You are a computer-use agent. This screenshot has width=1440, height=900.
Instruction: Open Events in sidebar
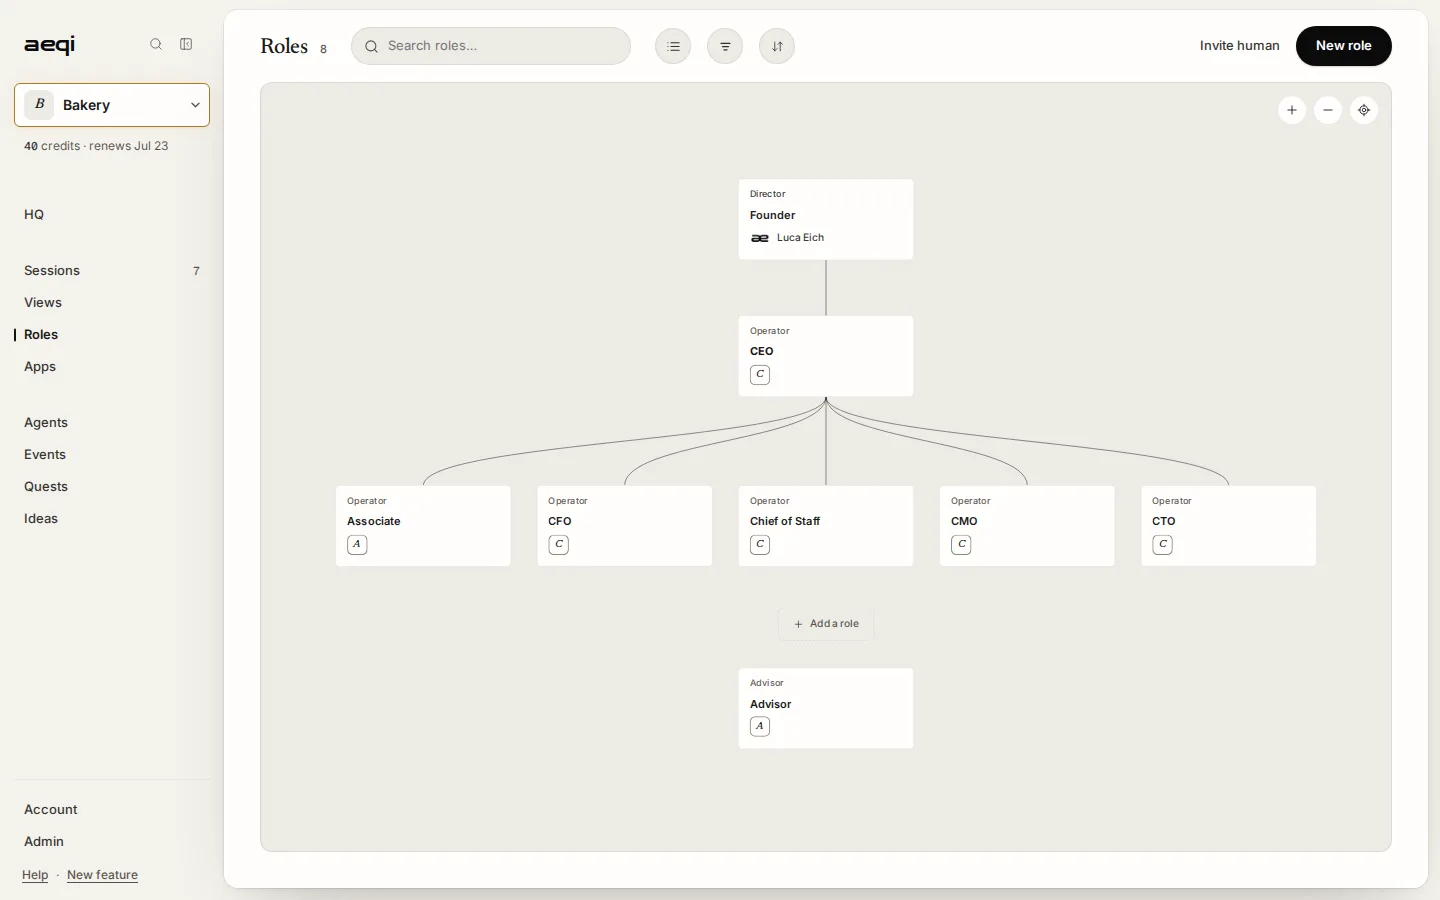click(x=45, y=454)
